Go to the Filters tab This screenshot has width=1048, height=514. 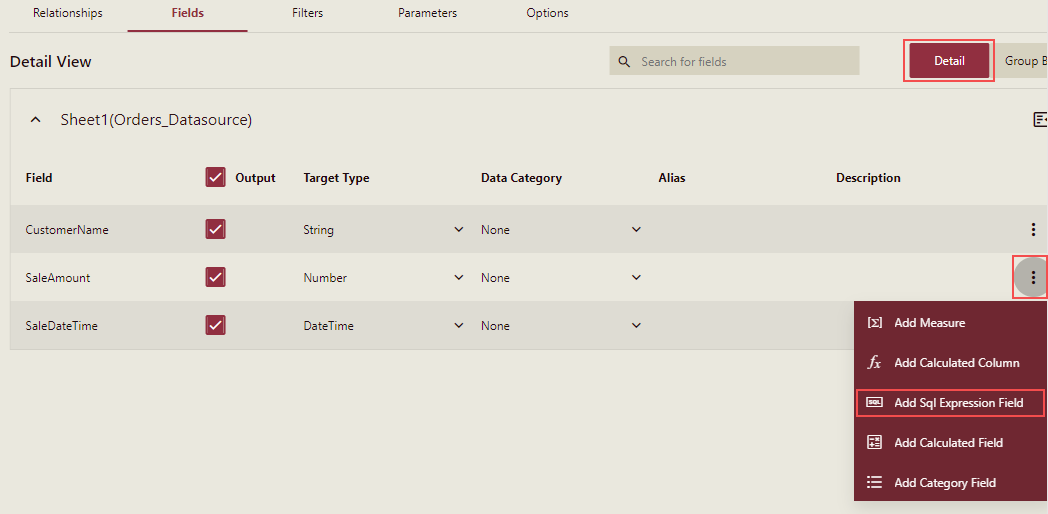pyautogui.click(x=307, y=13)
